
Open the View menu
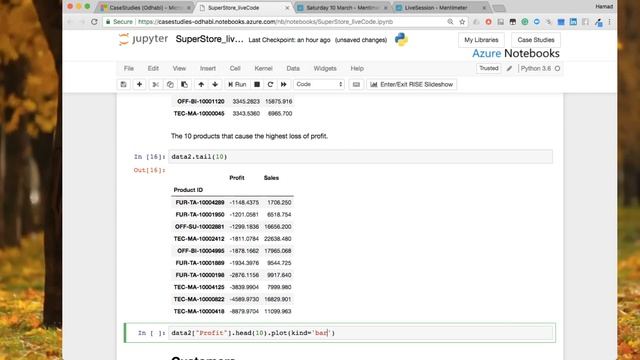[179, 69]
